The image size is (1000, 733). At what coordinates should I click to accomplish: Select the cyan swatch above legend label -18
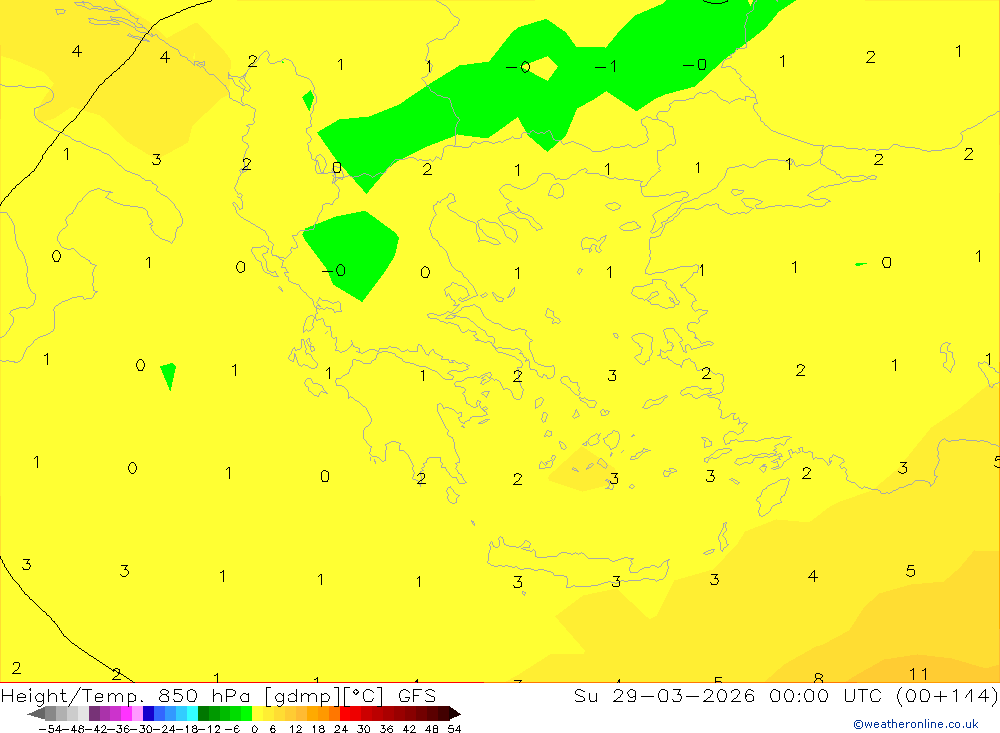point(192,714)
